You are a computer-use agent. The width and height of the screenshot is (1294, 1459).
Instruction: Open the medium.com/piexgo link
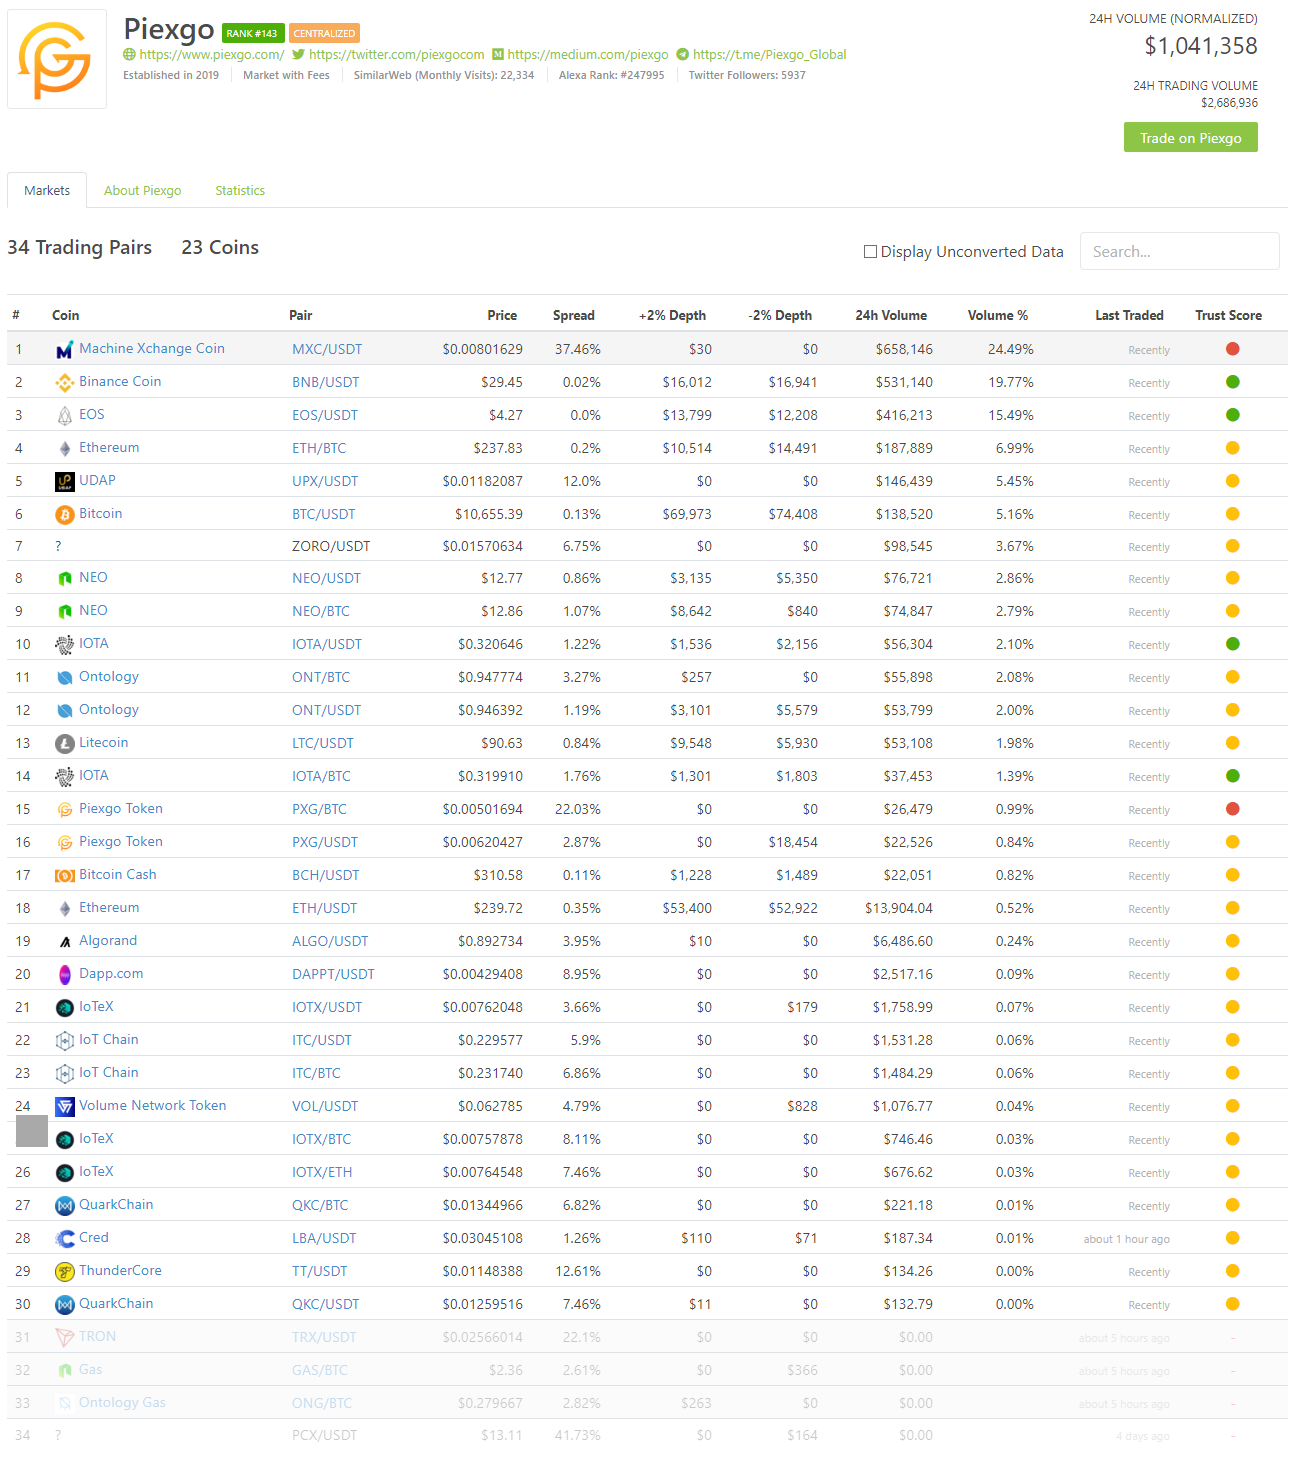click(x=588, y=55)
